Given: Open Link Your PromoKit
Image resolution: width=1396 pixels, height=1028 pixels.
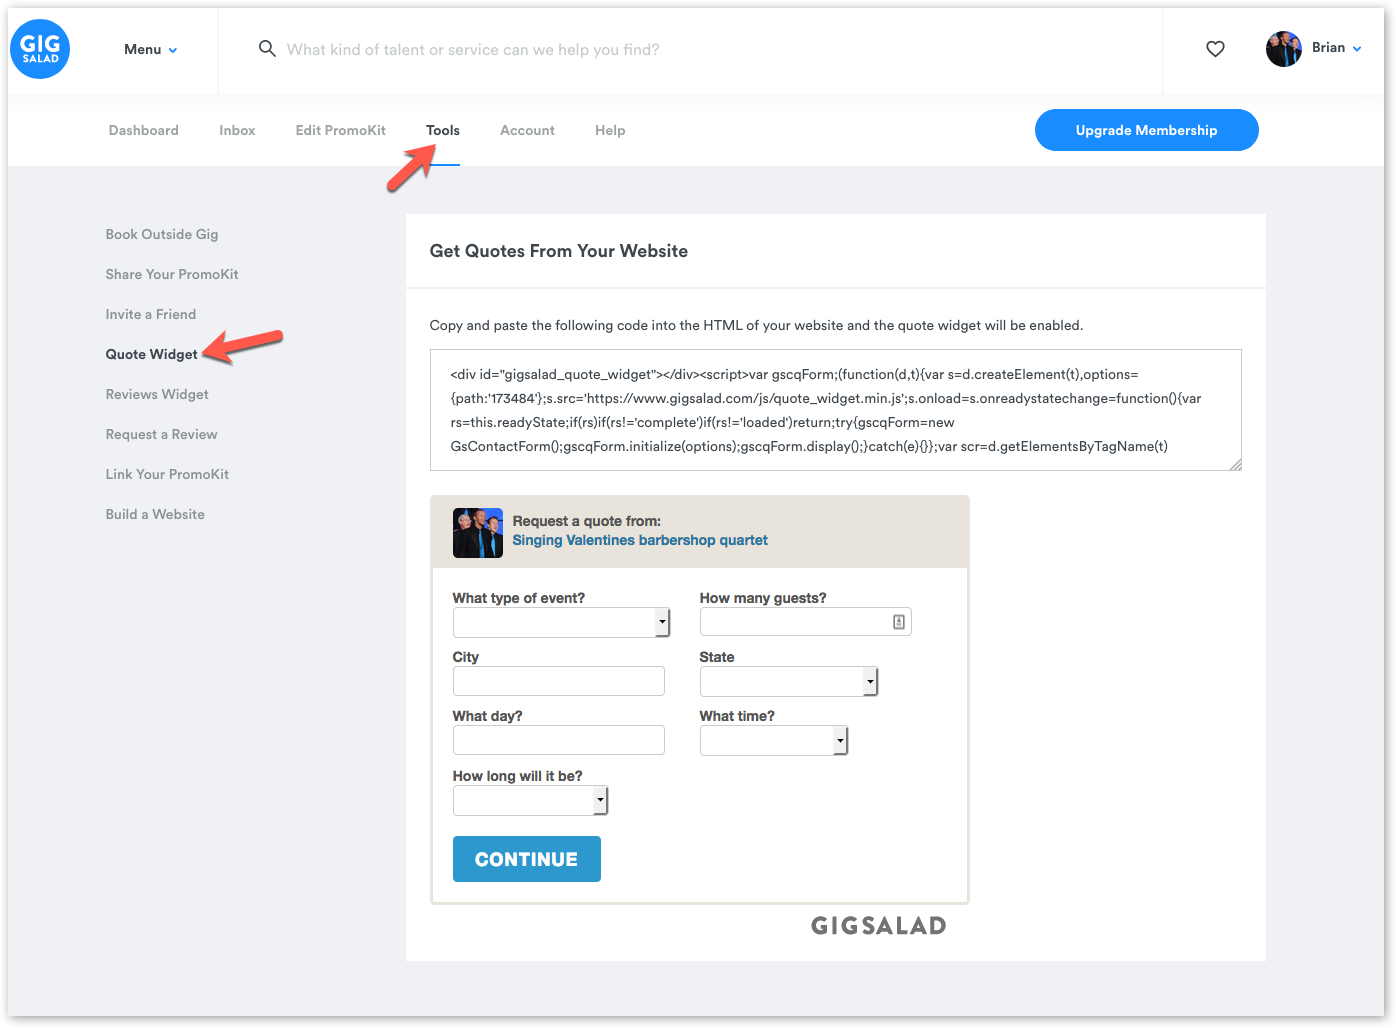Looking at the screenshot, I should coord(167,474).
